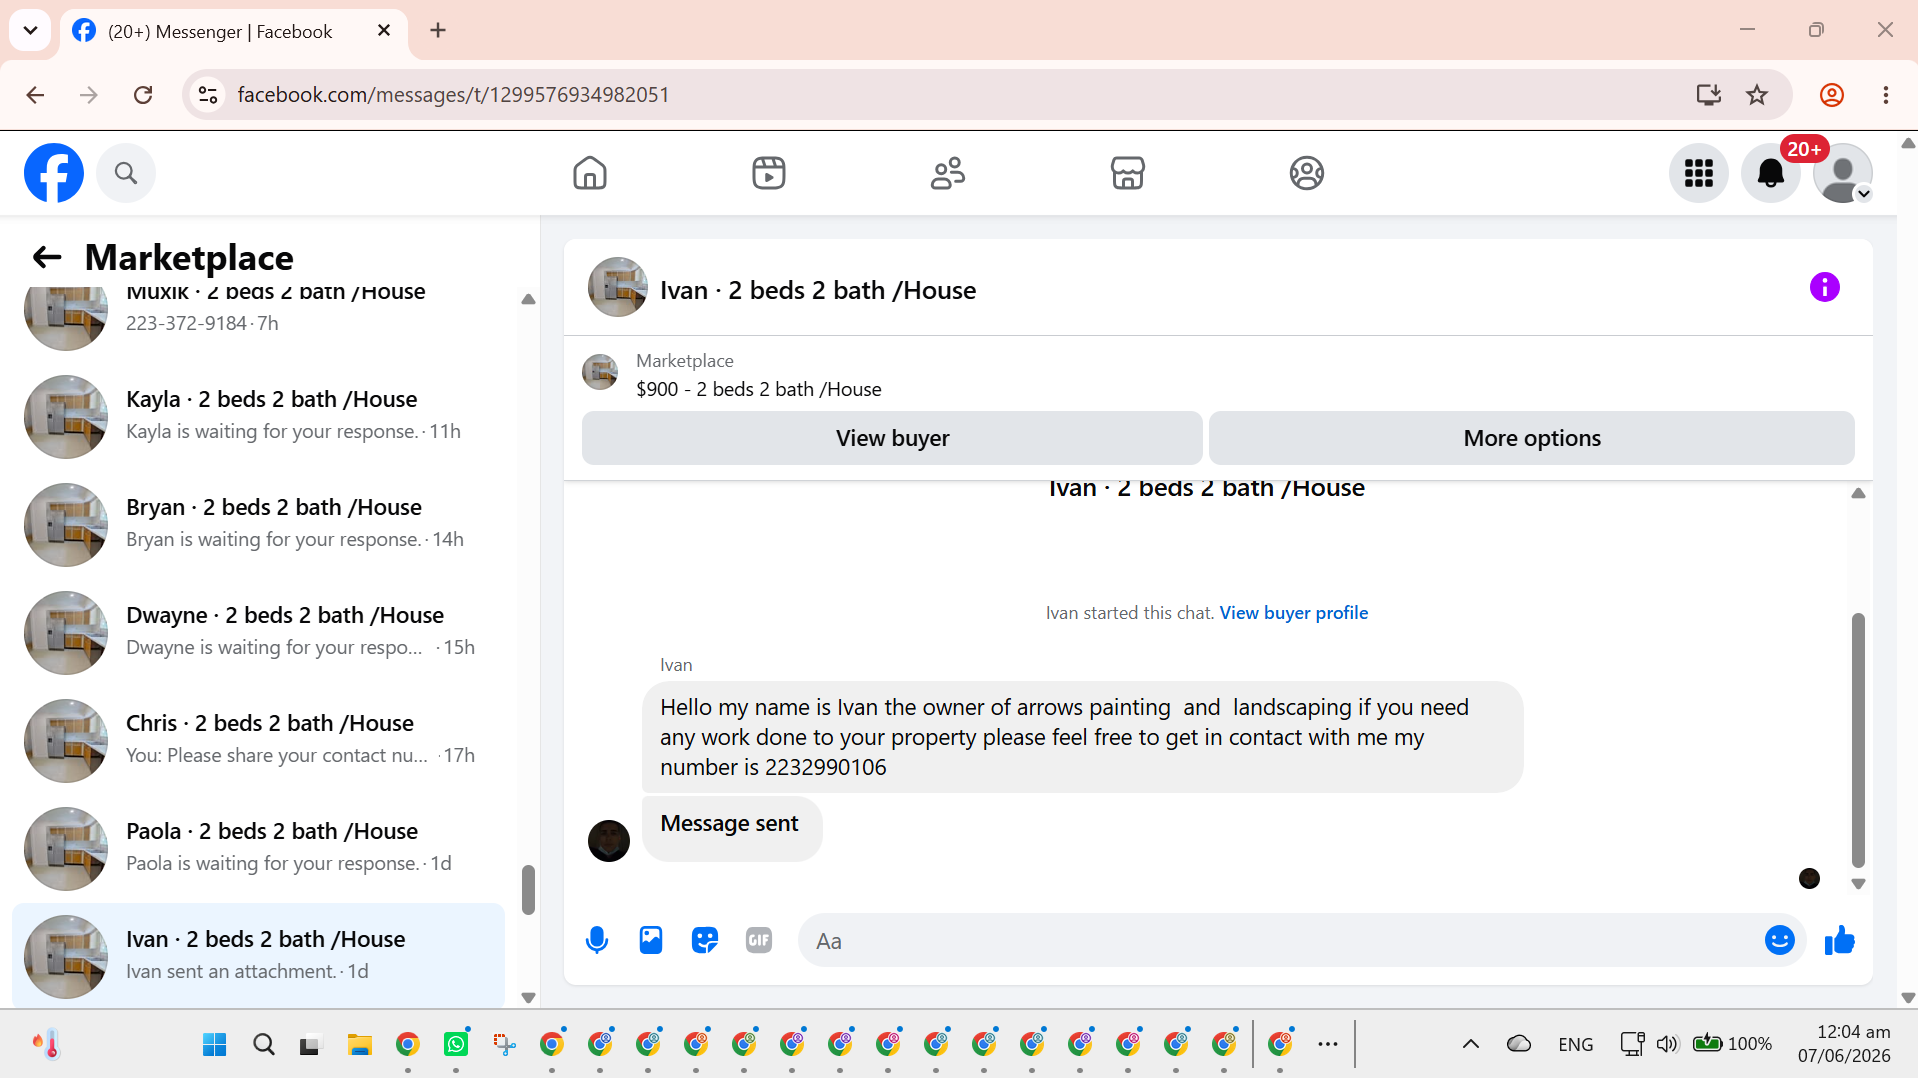Show hidden system tray icons
Viewport: 1918px width, 1078px height.
(1471, 1044)
